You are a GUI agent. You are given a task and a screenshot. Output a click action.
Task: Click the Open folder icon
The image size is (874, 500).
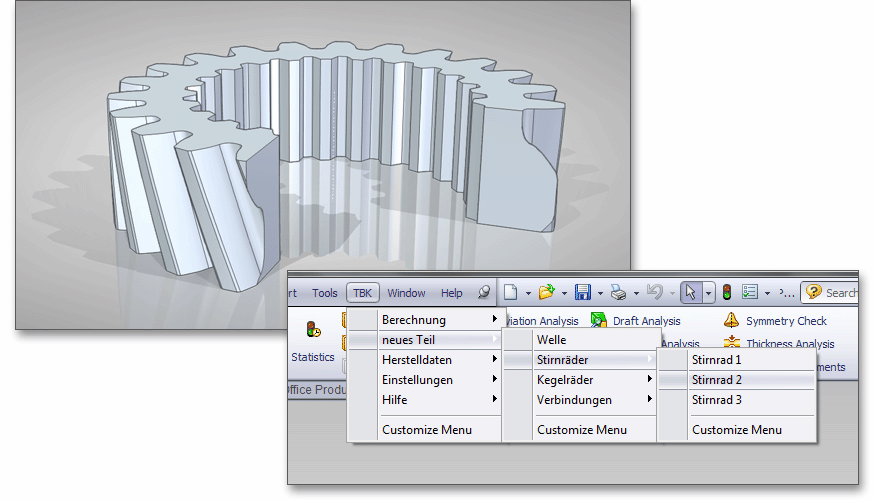point(546,293)
